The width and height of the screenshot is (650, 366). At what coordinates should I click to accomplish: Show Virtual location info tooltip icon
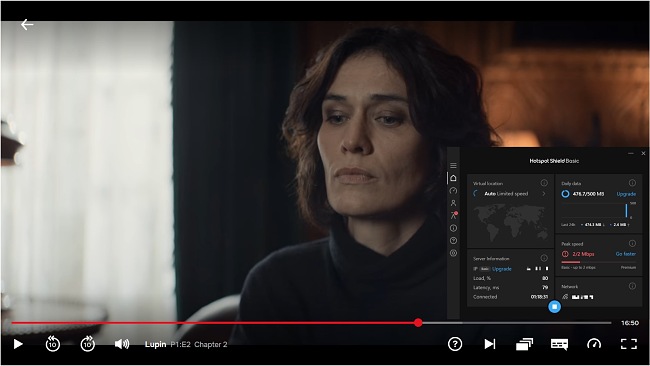(544, 183)
